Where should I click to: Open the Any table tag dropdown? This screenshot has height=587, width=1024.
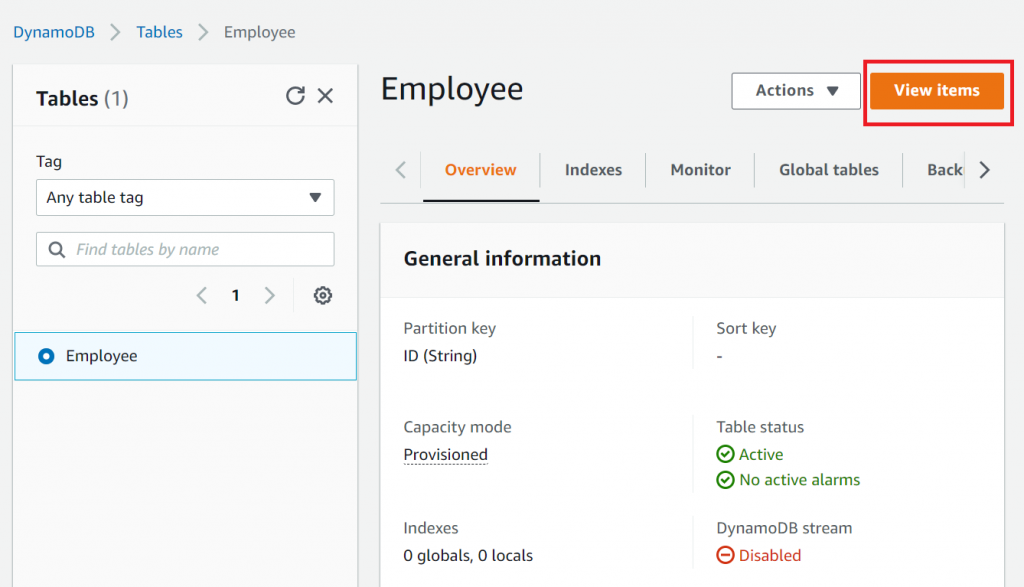185,198
